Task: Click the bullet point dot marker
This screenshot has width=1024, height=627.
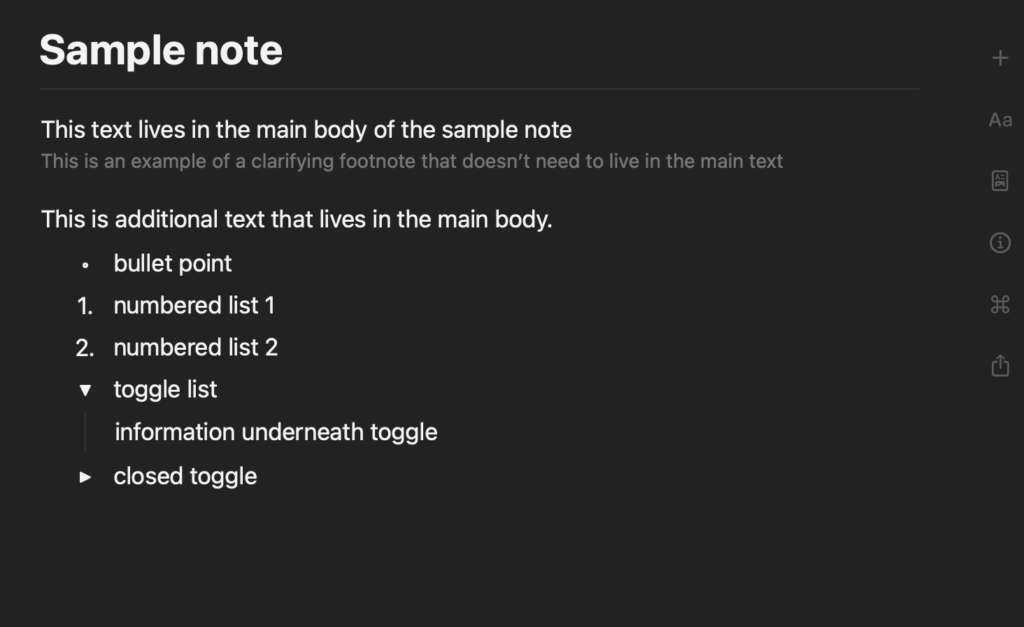Action: 84,264
